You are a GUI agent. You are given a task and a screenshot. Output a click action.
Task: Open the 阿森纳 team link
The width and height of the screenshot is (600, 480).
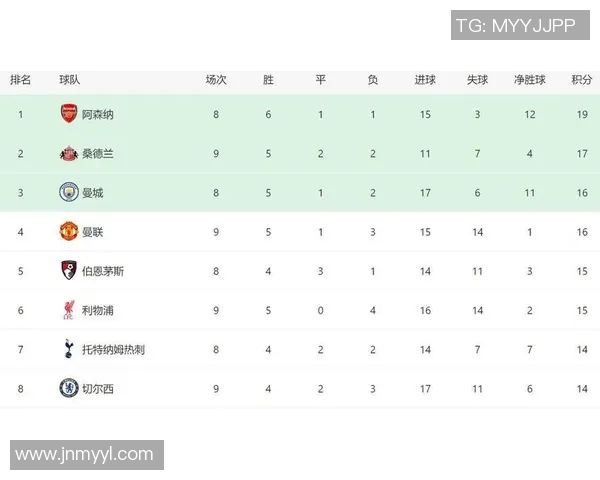[x=98, y=114]
